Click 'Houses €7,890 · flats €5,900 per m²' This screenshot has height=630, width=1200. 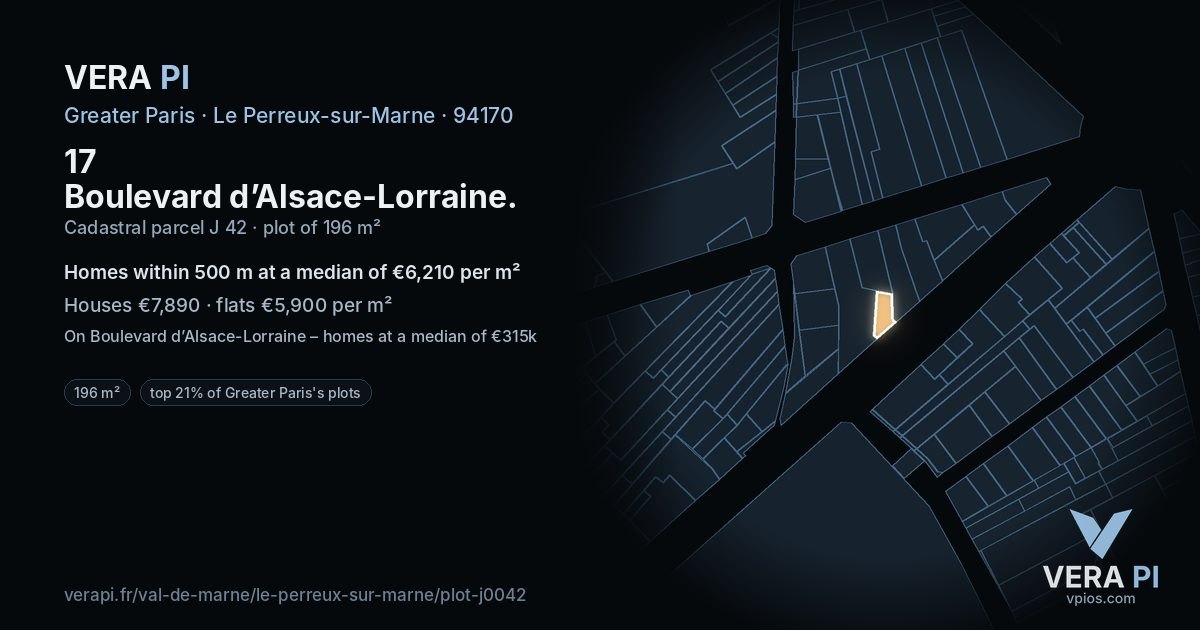tap(228, 305)
